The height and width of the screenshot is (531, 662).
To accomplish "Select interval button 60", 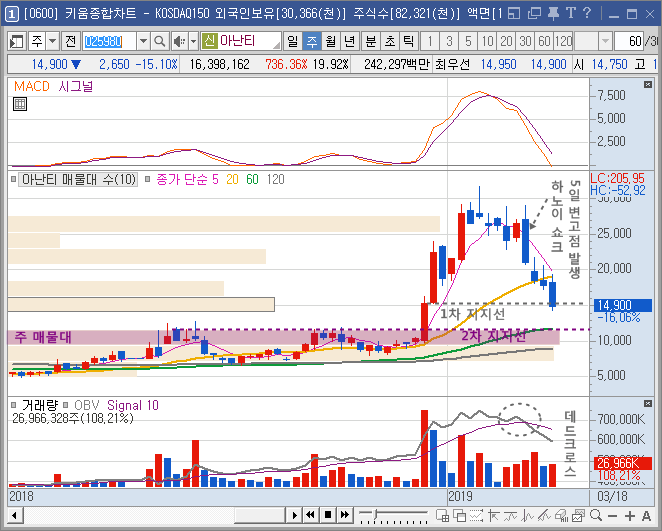I will click(544, 41).
